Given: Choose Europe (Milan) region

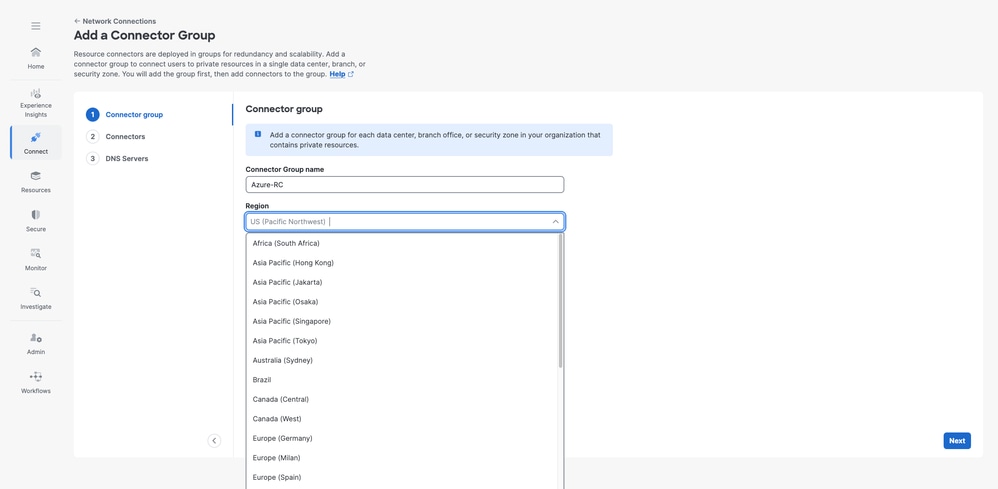Looking at the screenshot, I should (402, 458).
